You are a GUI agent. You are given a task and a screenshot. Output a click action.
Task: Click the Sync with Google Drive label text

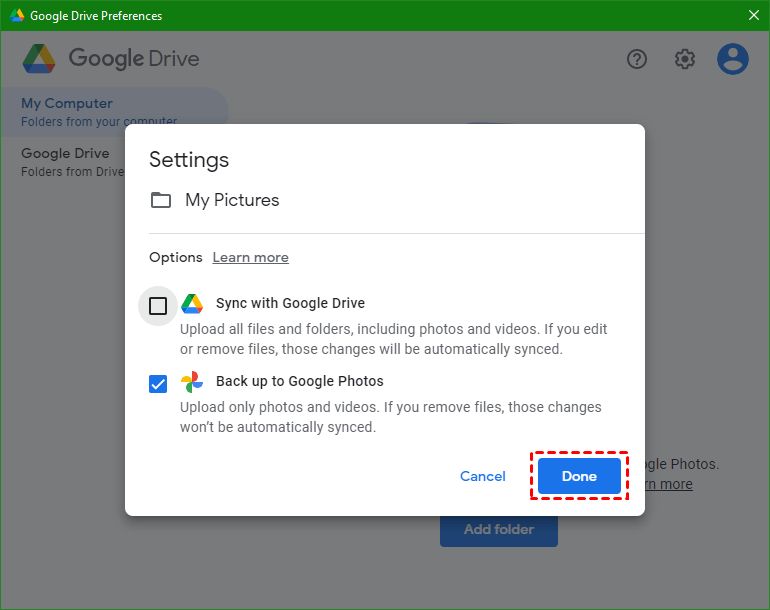pyautogui.click(x=290, y=304)
